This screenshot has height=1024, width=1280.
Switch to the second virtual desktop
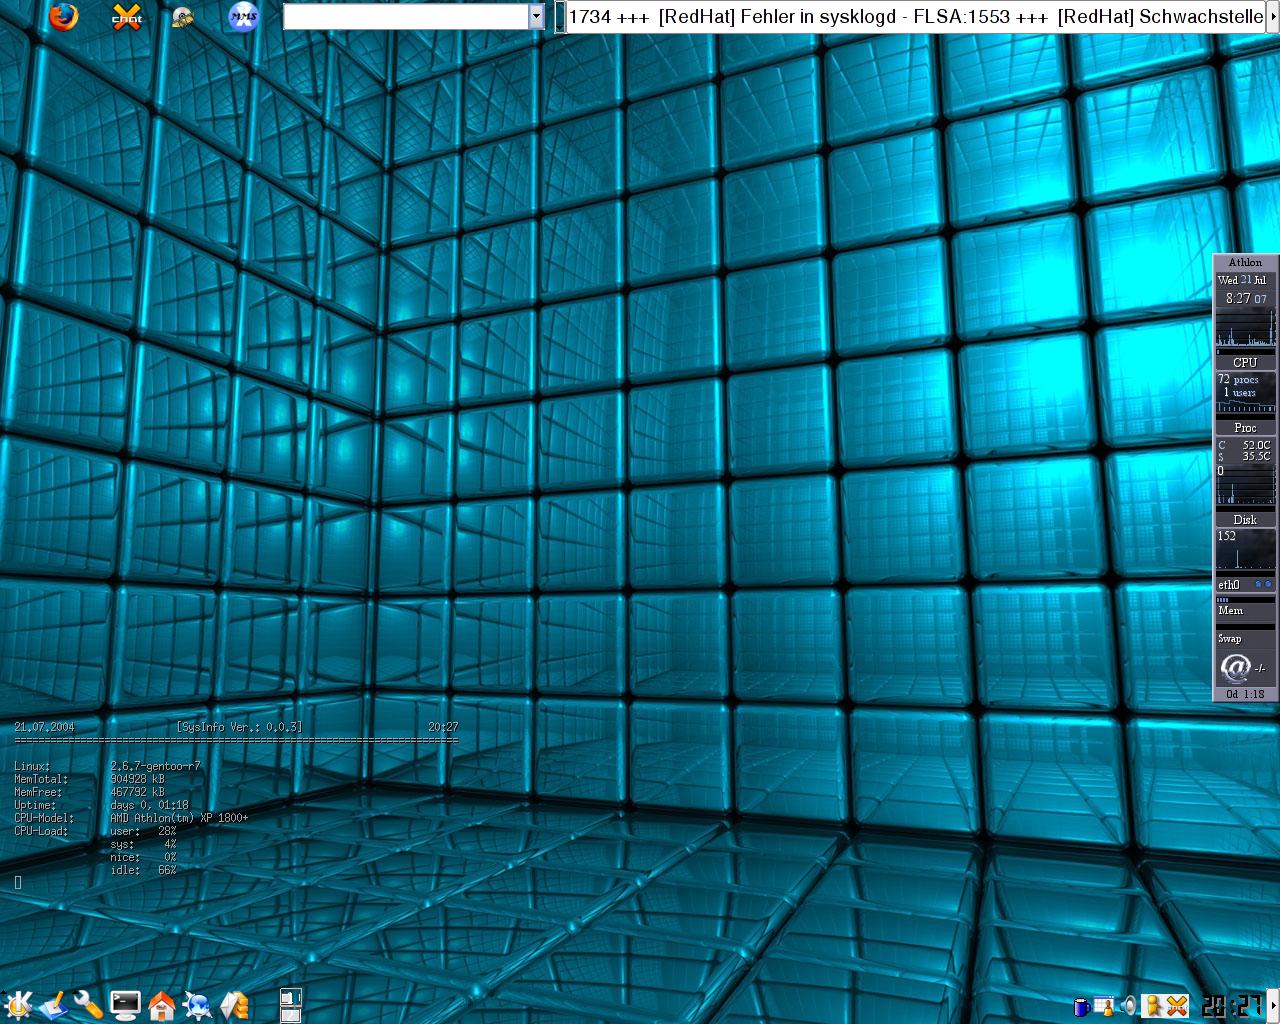point(291,1015)
